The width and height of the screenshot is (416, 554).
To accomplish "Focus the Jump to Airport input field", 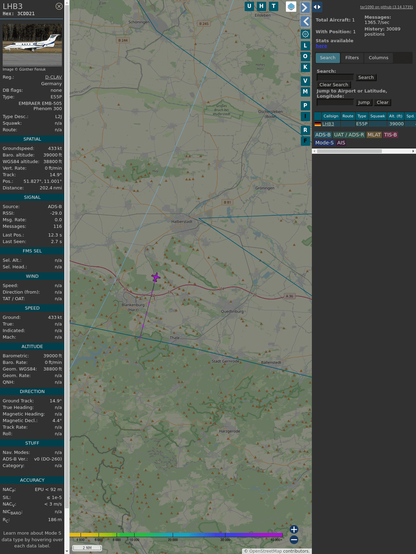I will 335,102.
